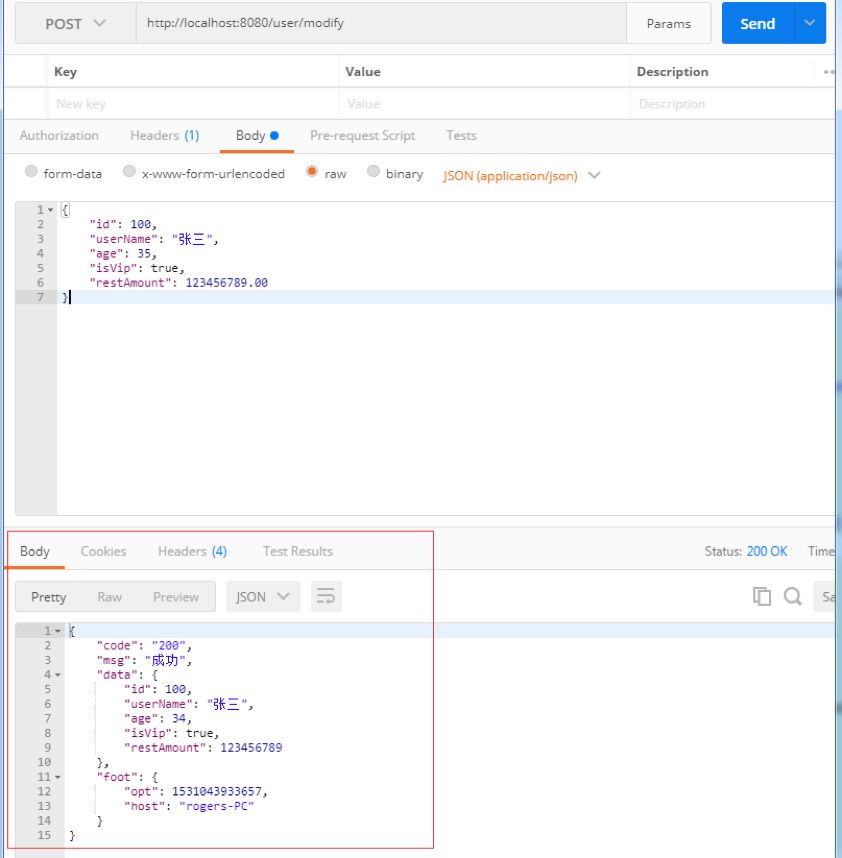
Task: Open the POST method dropdown
Action: click(x=76, y=24)
